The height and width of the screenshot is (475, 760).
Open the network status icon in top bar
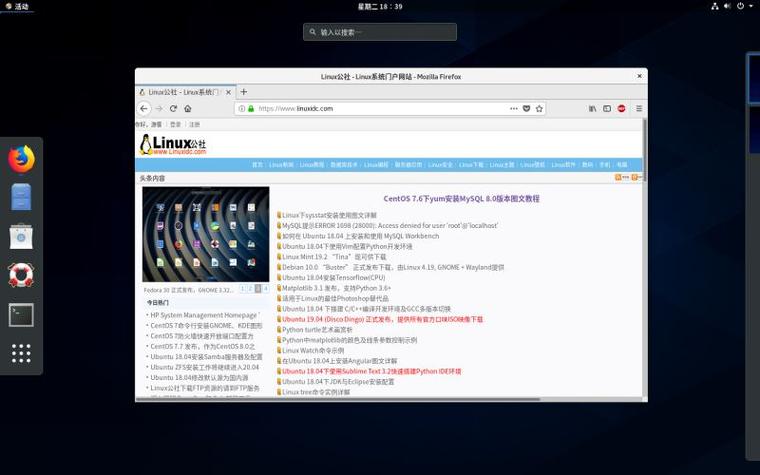[x=715, y=6]
